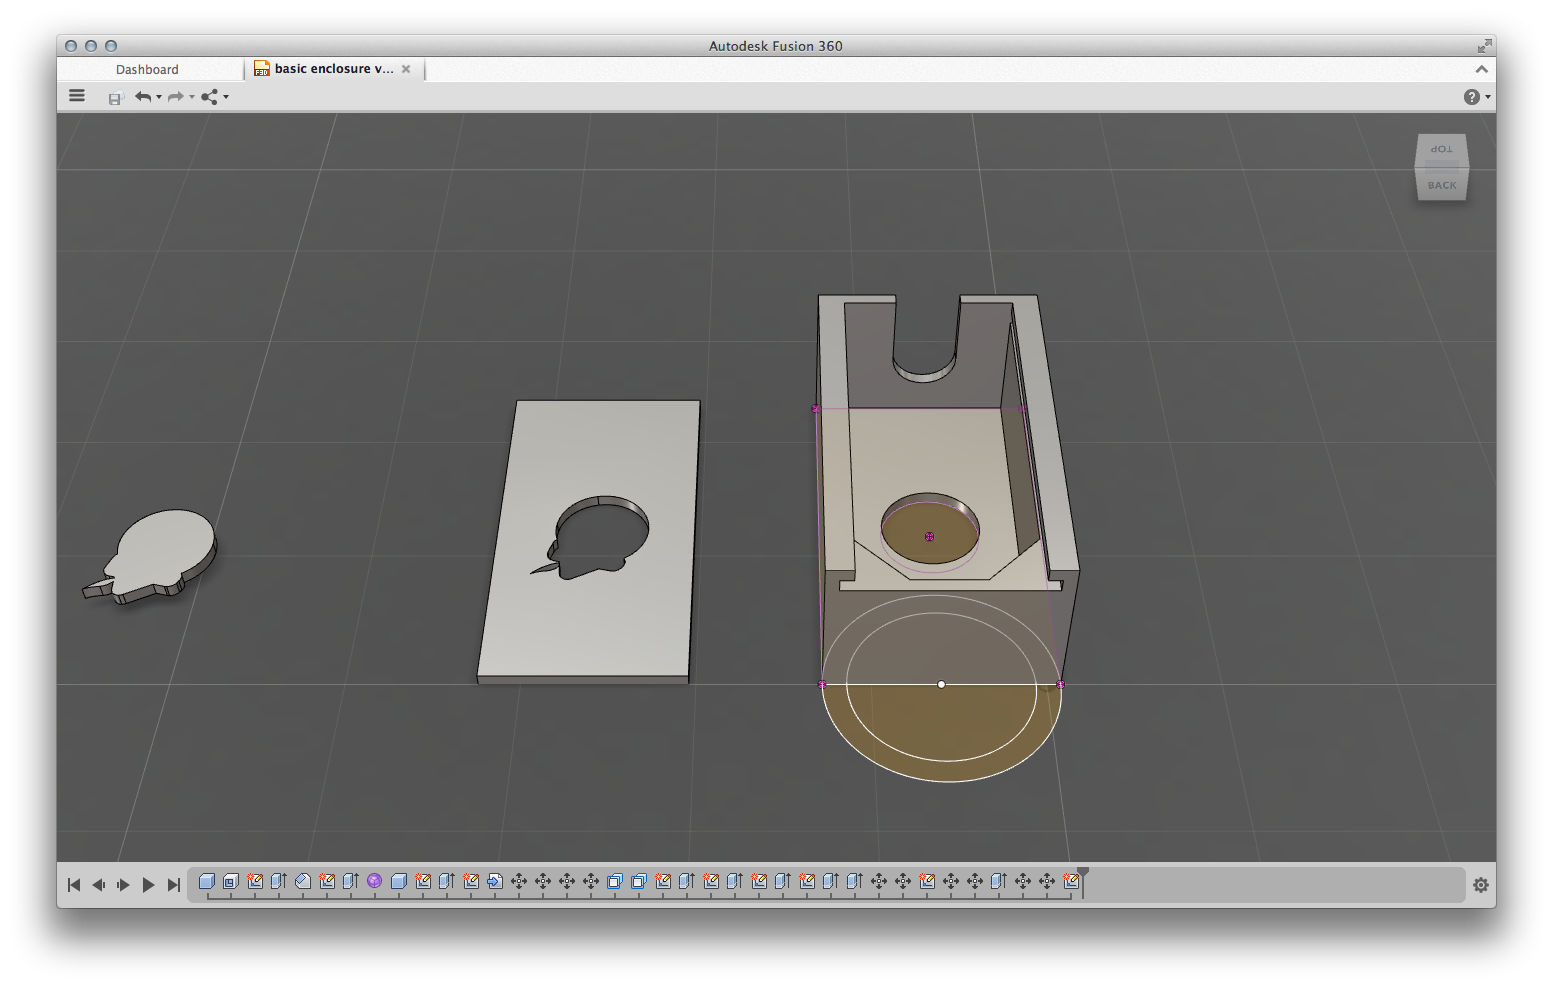Screen dimensions: 1553x987
Task: Toggle full screen with title bar arrows icon
Action: pyautogui.click(x=1484, y=46)
